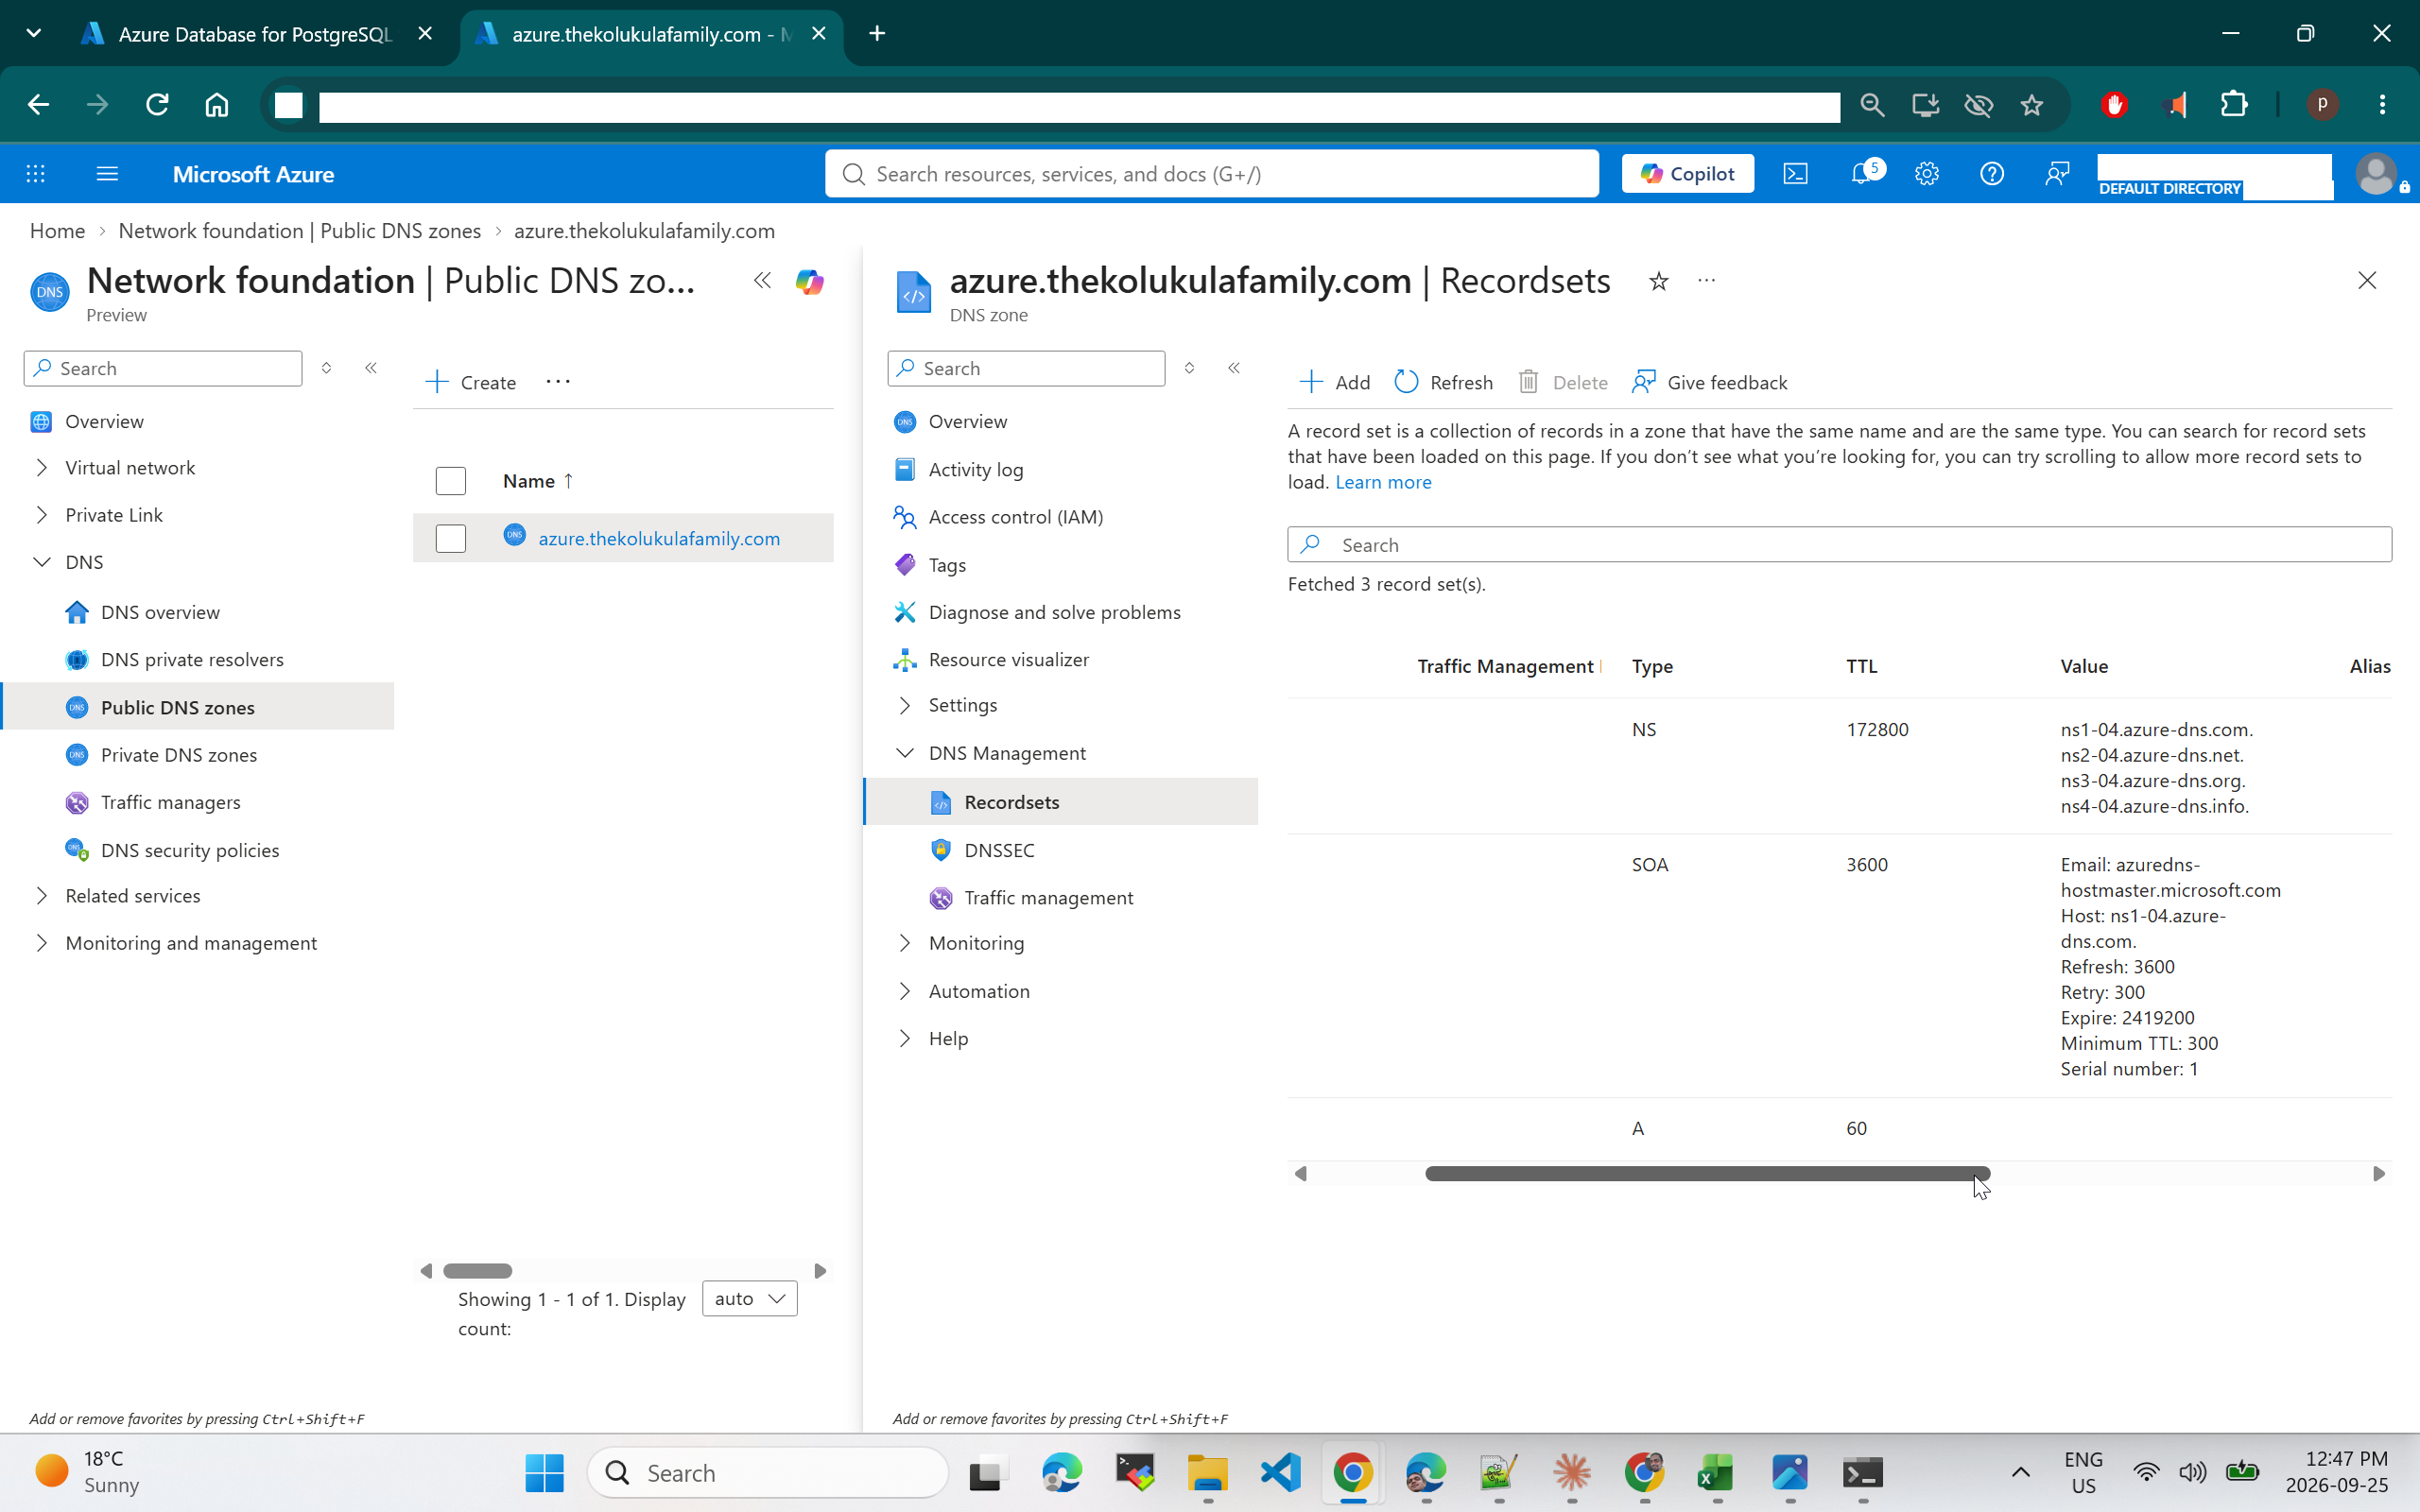The width and height of the screenshot is (2420, 1512).
Task: Focus the Search resources, services, and docs box
Action: [x=1211, y=174]
